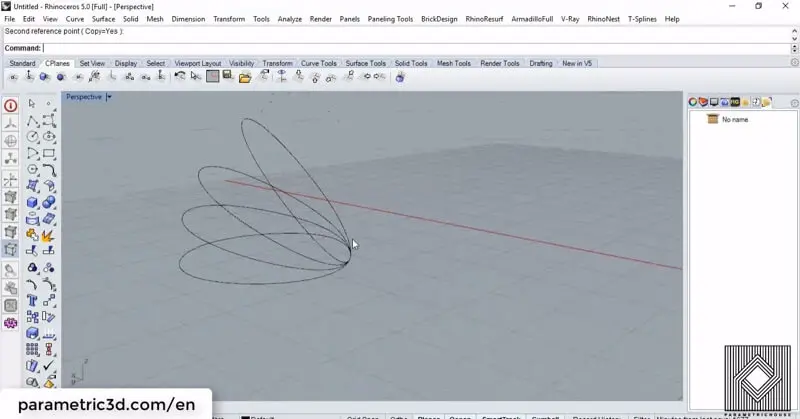The width and height of the screenshot is (800, 419).
Task: Choose the Polyline tool in left toolbar
Action: (32, 120)
